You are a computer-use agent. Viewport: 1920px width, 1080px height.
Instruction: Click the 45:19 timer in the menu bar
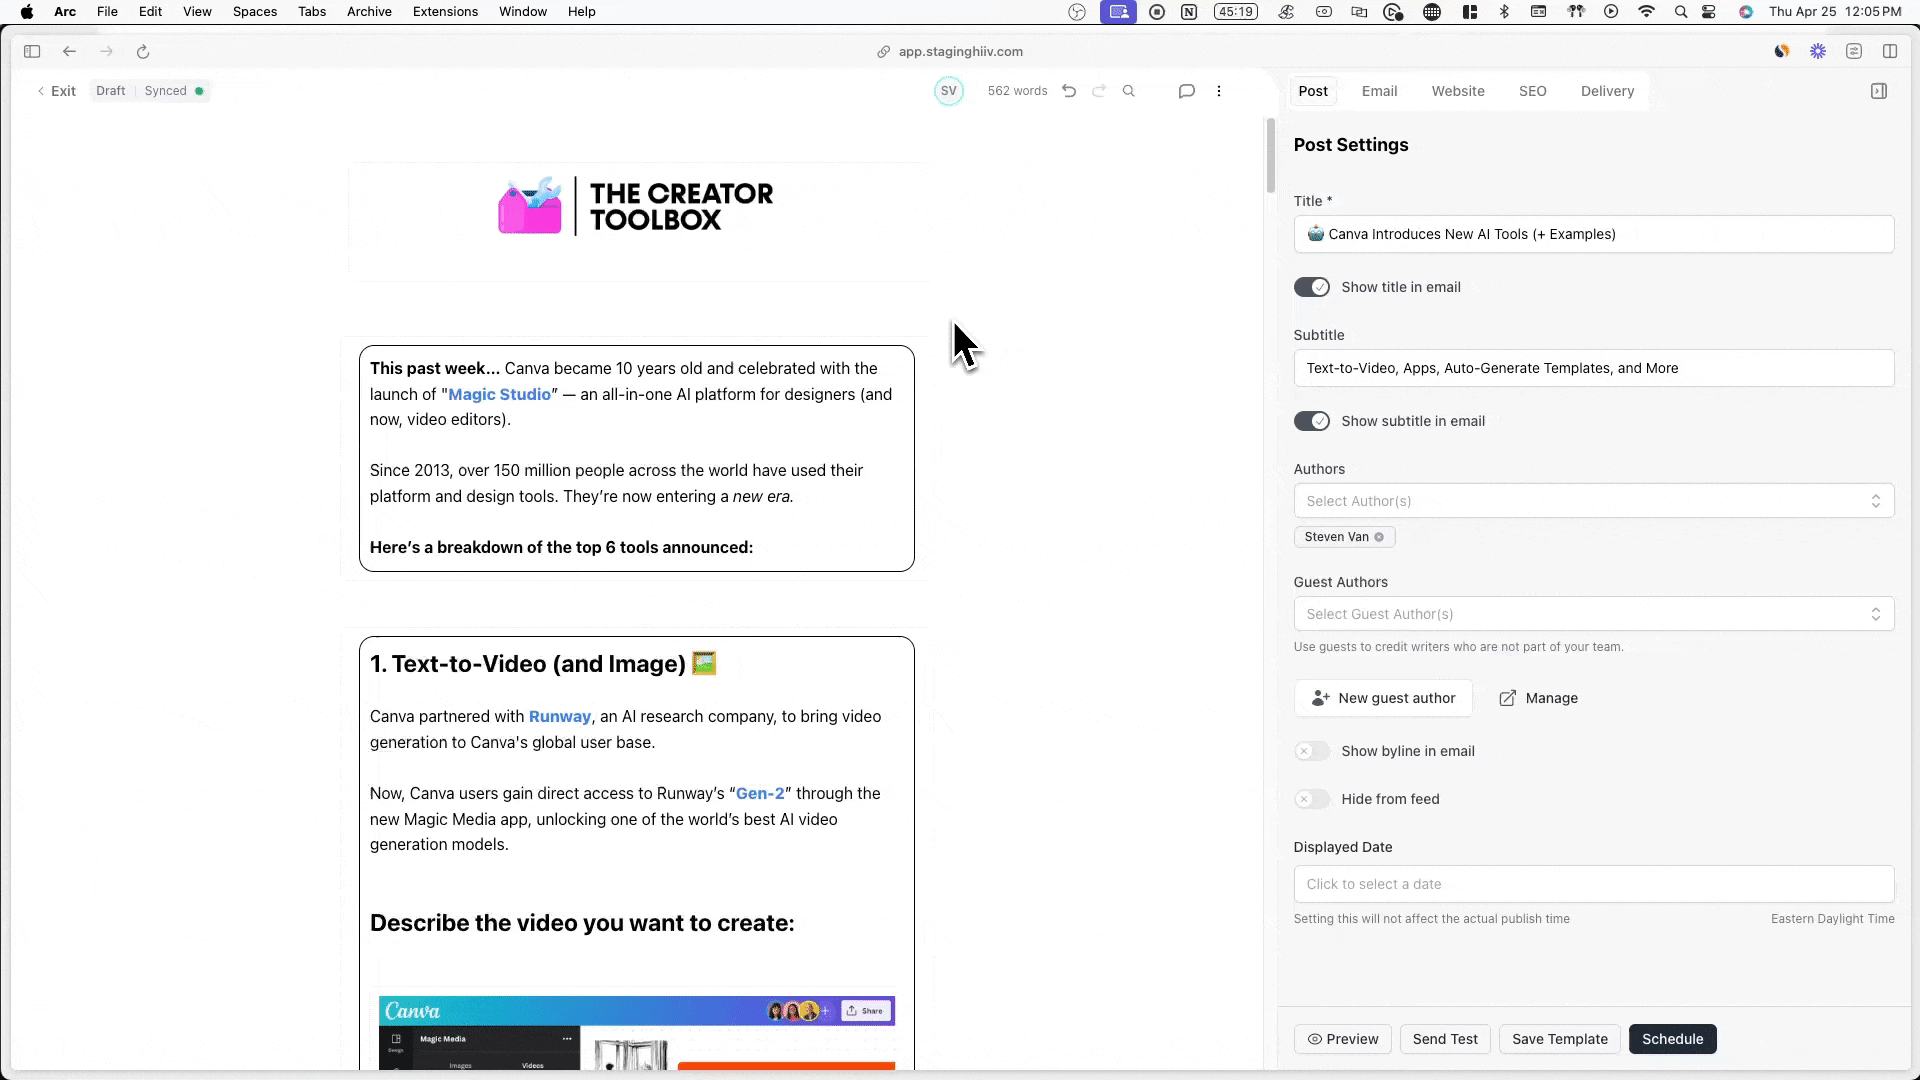(1236, 12)
